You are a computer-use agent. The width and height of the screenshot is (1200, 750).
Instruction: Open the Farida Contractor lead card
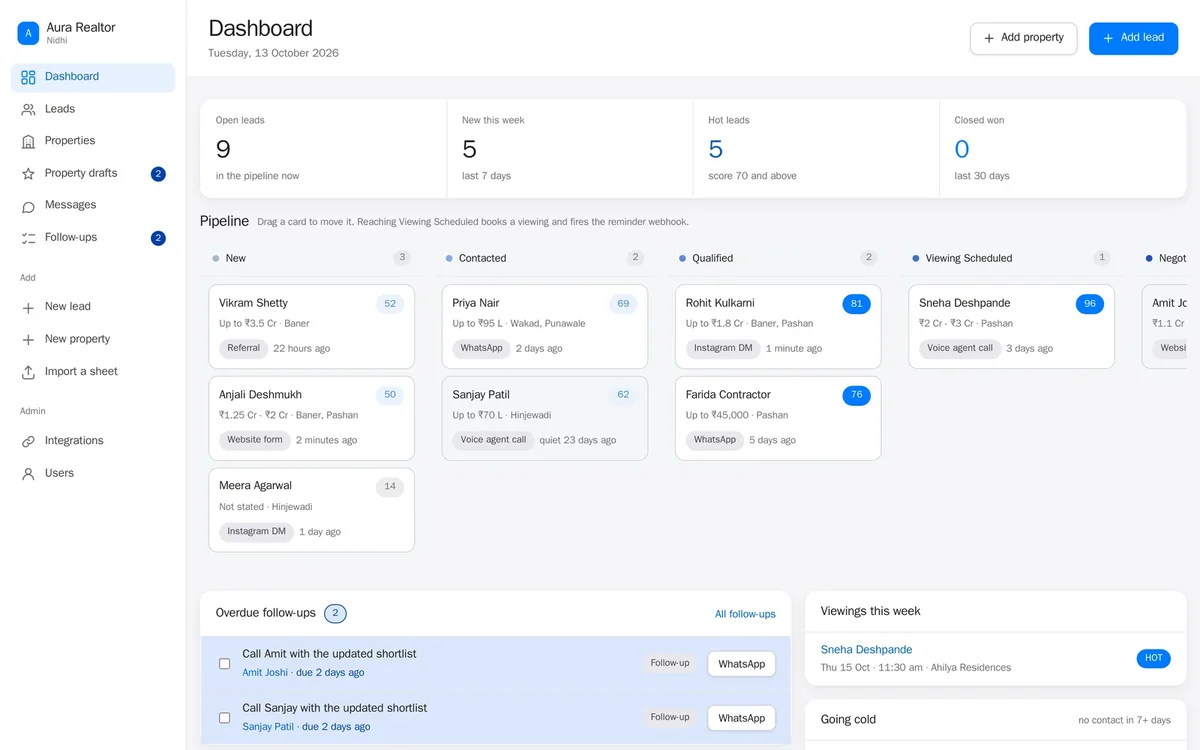point(778,418)
